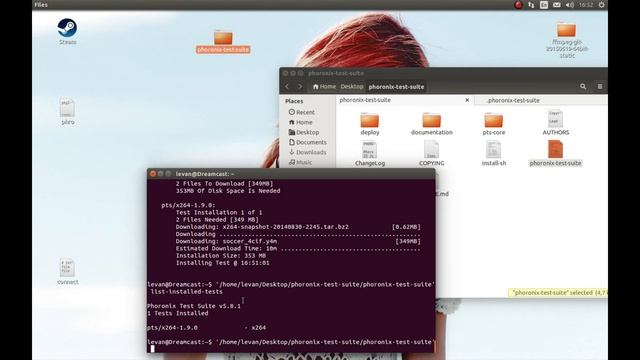This screenshot has height=360, width=640.
Task: Select the phoronix-test-suite desktop folder
Action: coord(223,41)
